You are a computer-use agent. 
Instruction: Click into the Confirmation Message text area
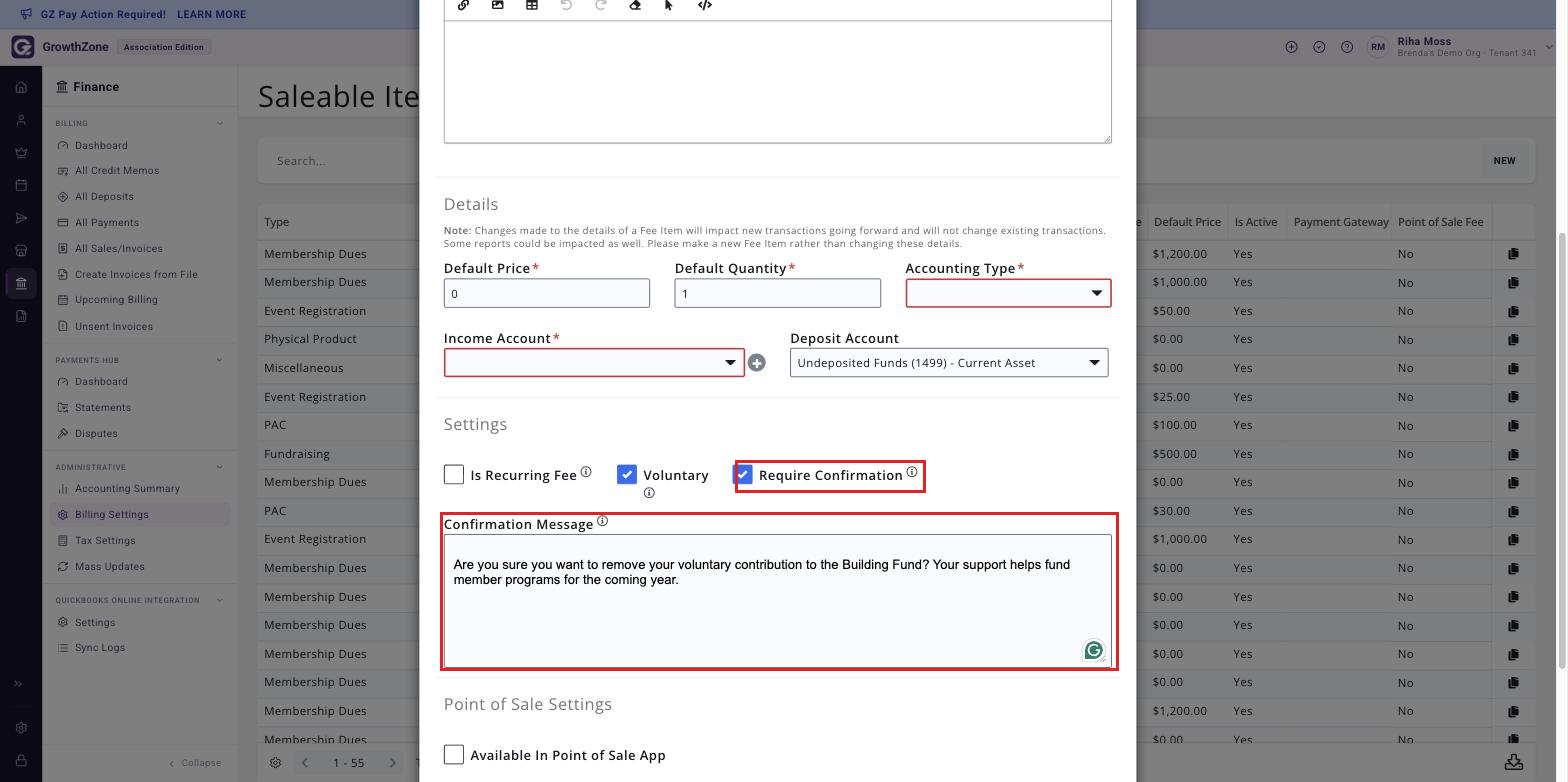(x=778, y=600)
